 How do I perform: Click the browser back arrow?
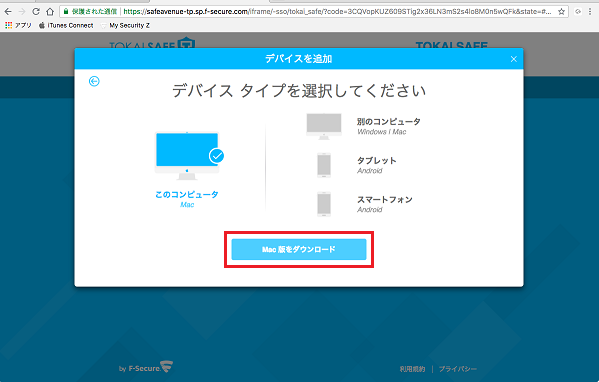8,12
